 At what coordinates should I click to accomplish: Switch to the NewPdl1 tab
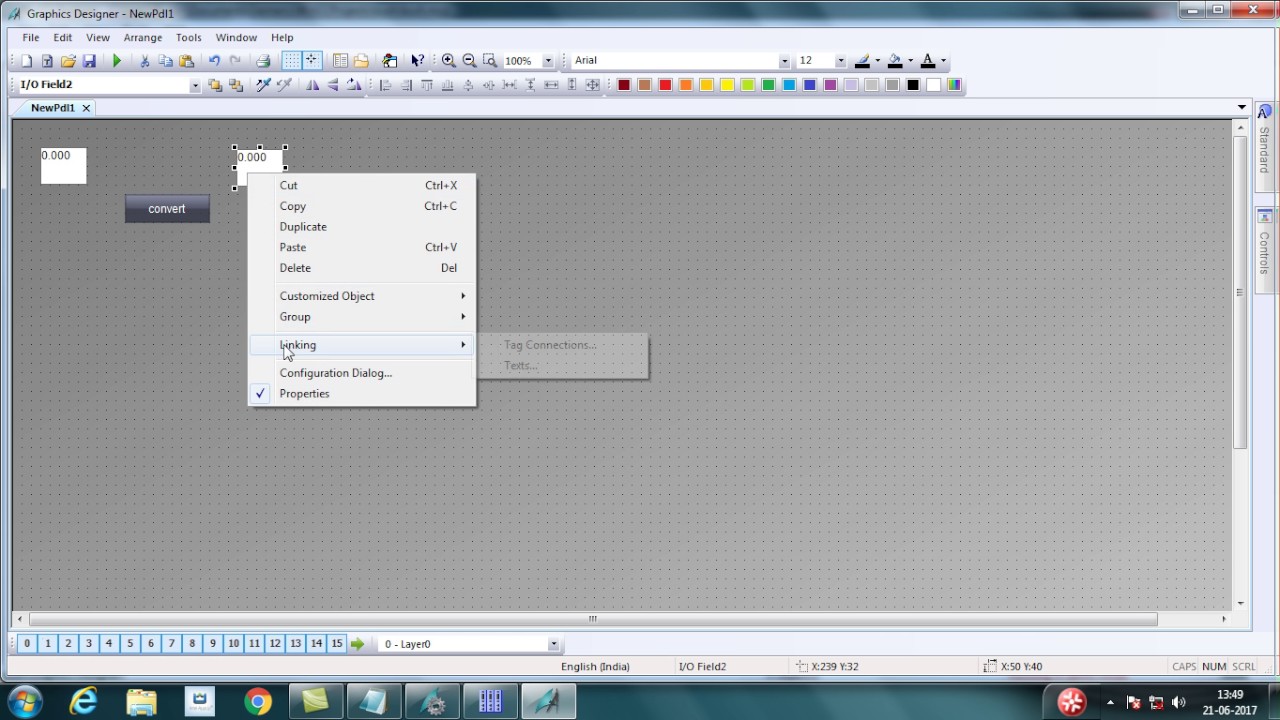coord(53,108)
